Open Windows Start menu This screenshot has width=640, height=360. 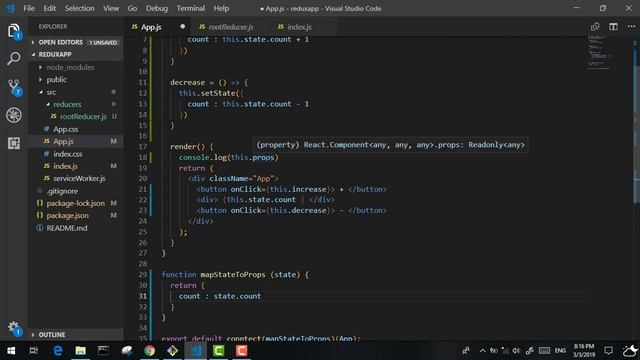[x=11, y=351]
